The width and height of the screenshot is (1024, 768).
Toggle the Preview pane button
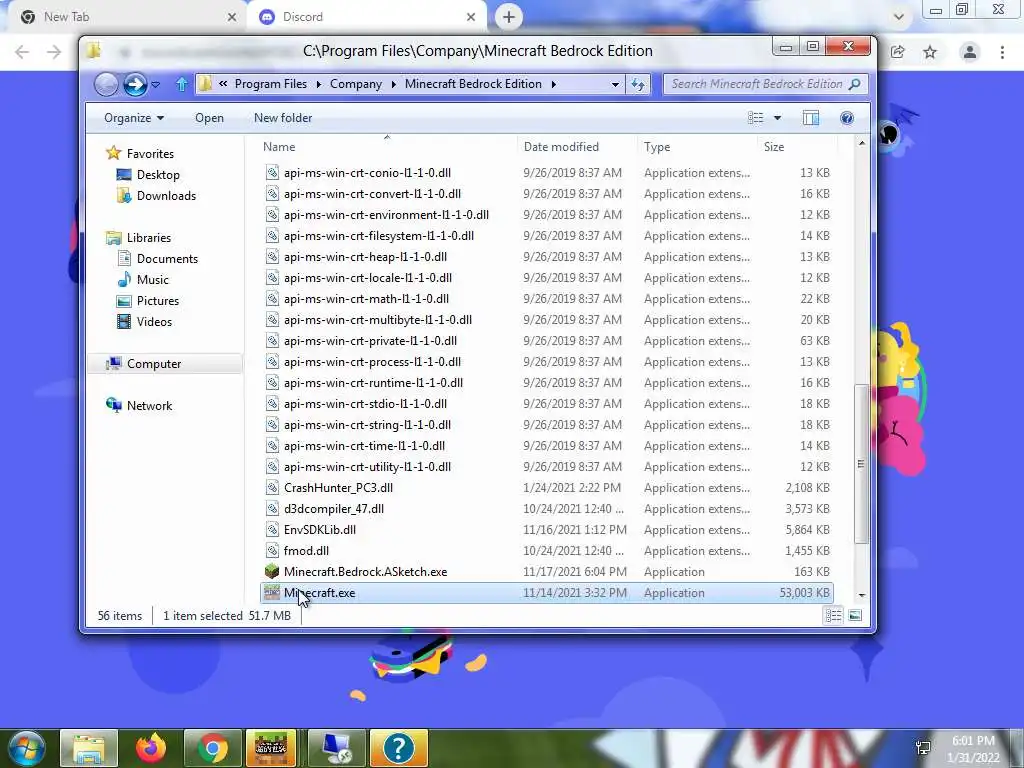pyautogui.click(x=810, y=118)
